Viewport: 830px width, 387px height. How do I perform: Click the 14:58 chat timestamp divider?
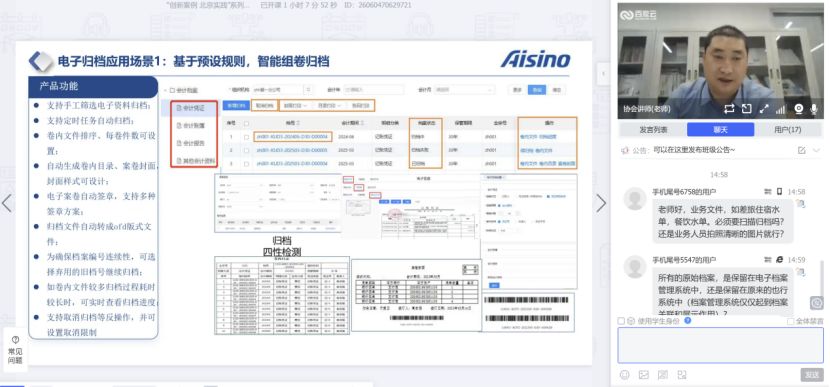[x=718, y=175]
